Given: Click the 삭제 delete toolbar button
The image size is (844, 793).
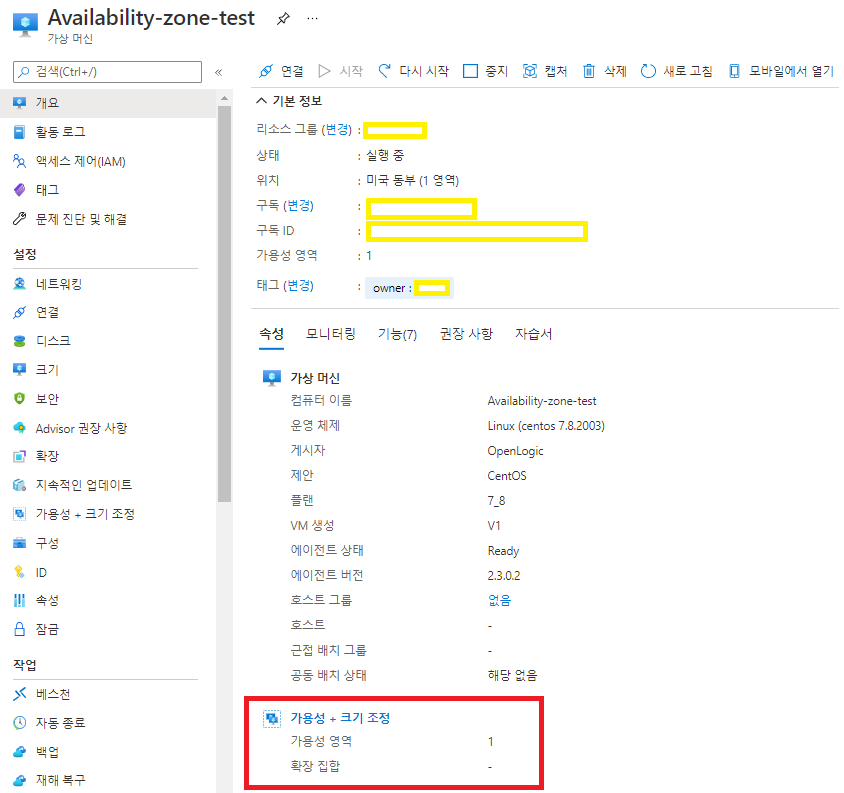Looking at the screenshot, I should (x=604, y=71).
